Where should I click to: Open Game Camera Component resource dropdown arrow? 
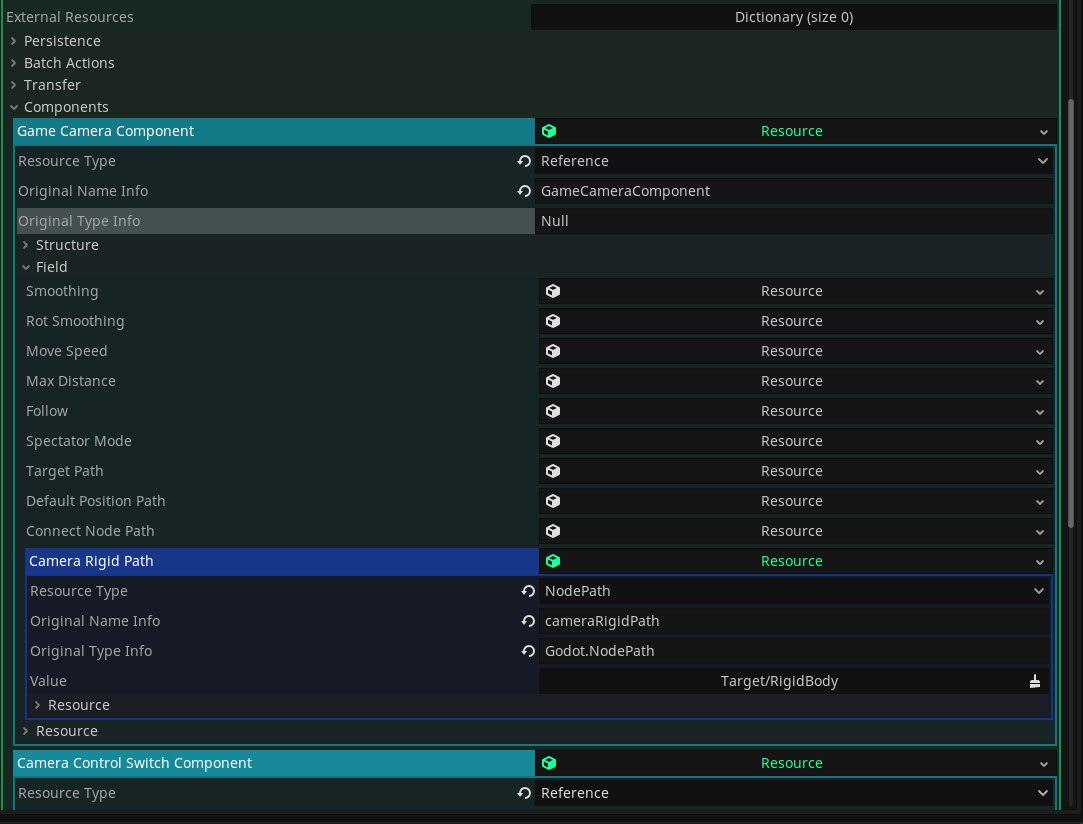[1044, 132]
